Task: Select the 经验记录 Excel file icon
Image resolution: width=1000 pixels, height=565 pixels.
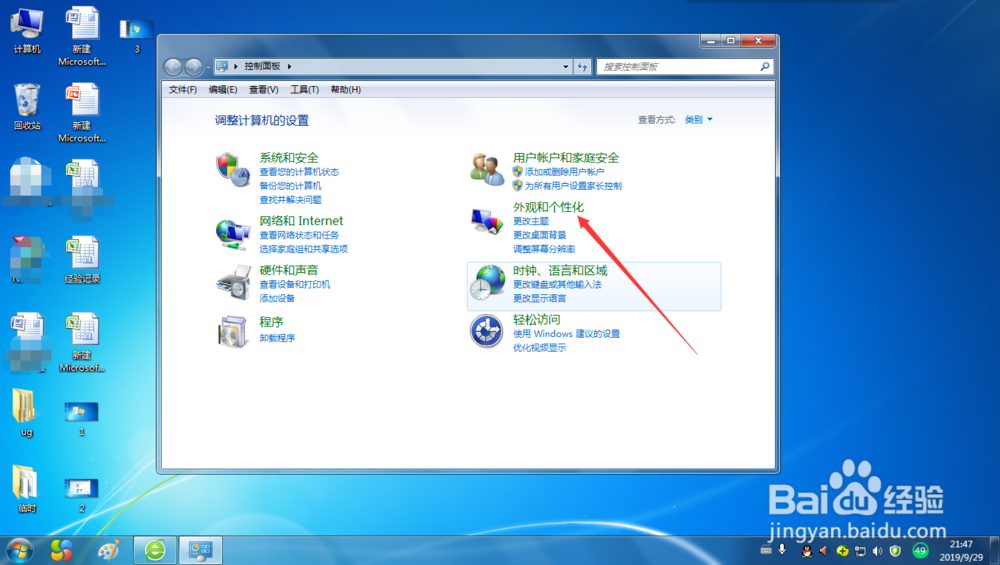Action: [82, 260]
